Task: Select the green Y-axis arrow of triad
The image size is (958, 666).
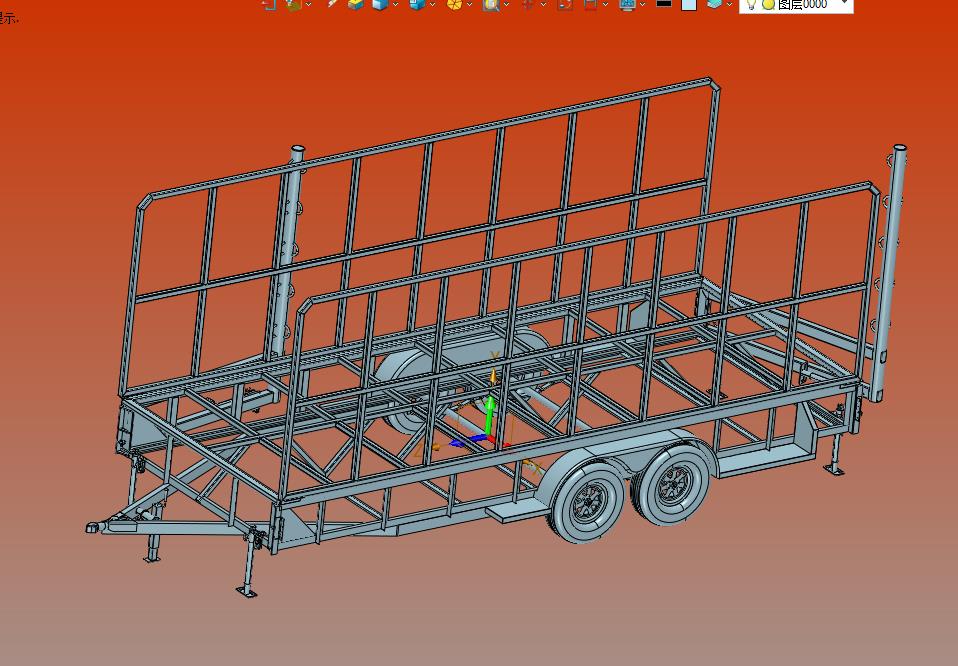Action: (x=489, y=414)
